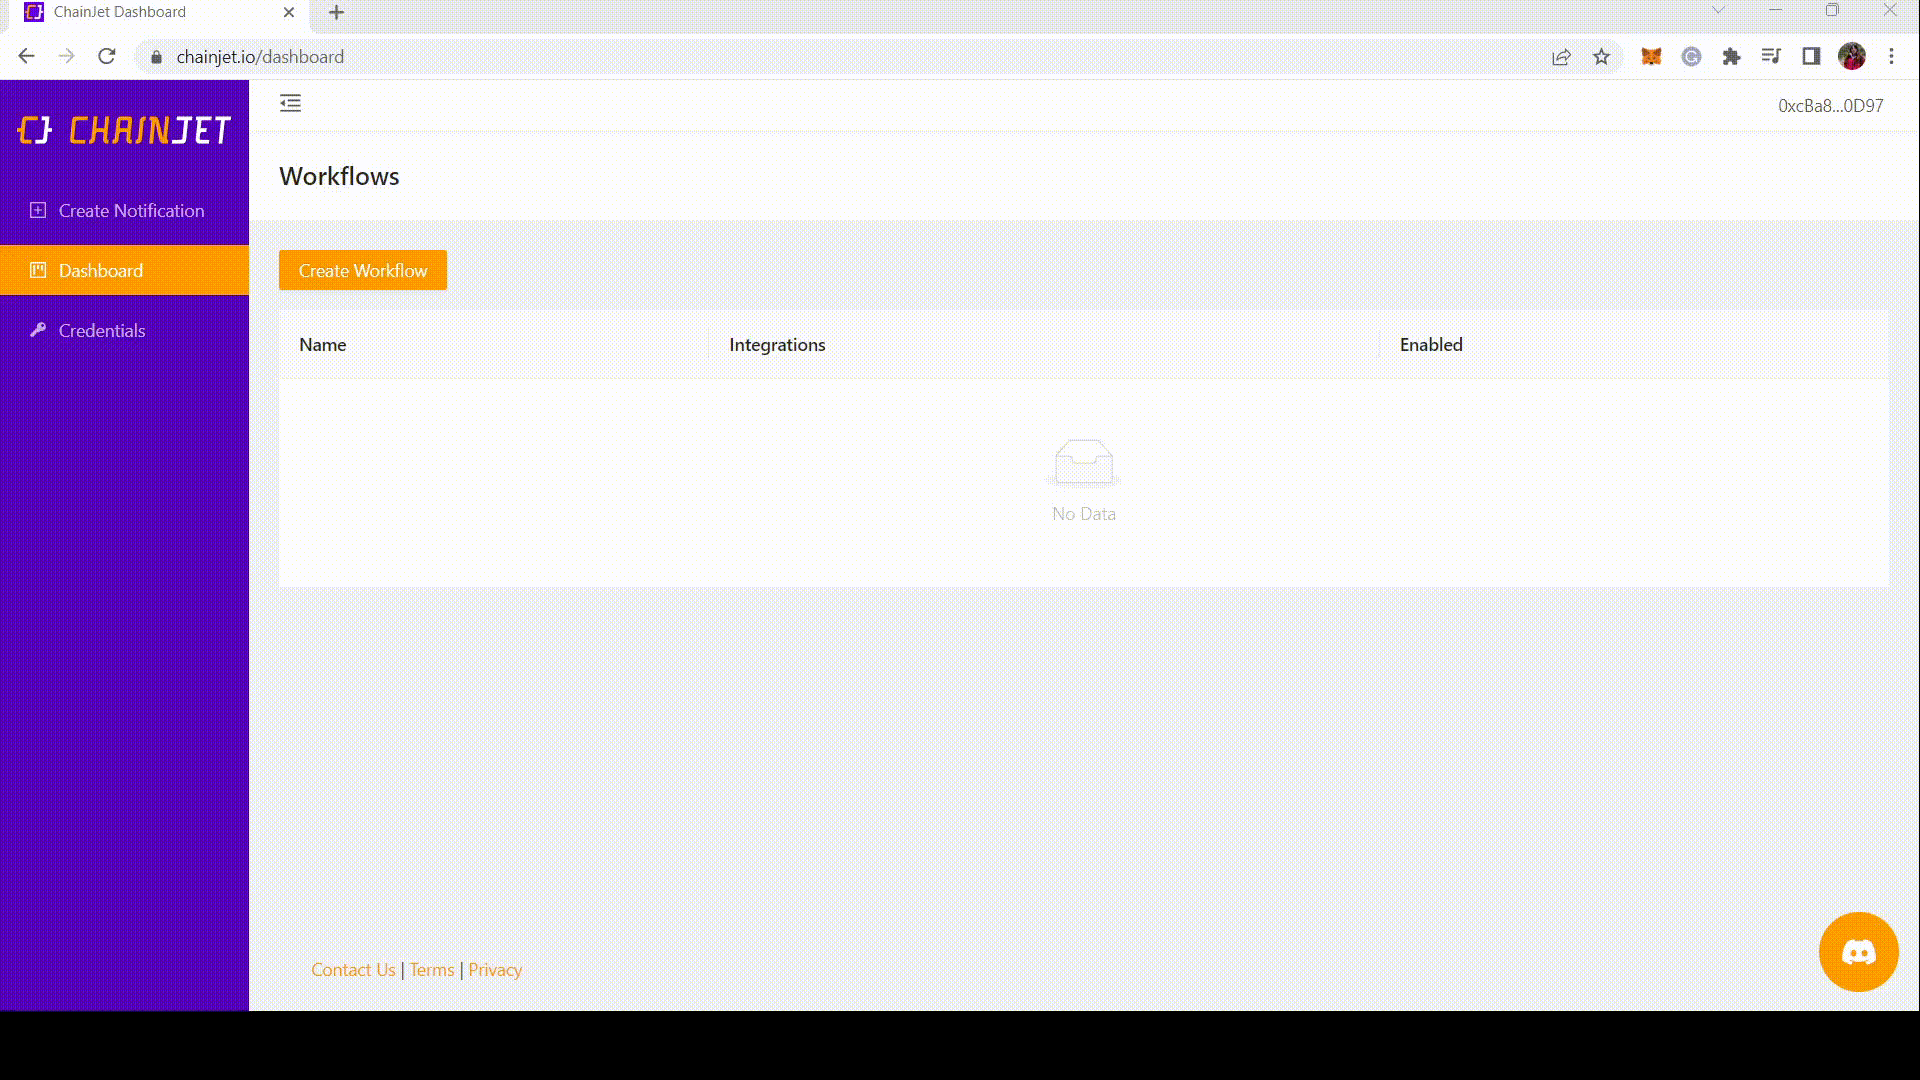Open a new browser tab
This screenshot has width=1920, height=1080.
click(x=337, y=13)
